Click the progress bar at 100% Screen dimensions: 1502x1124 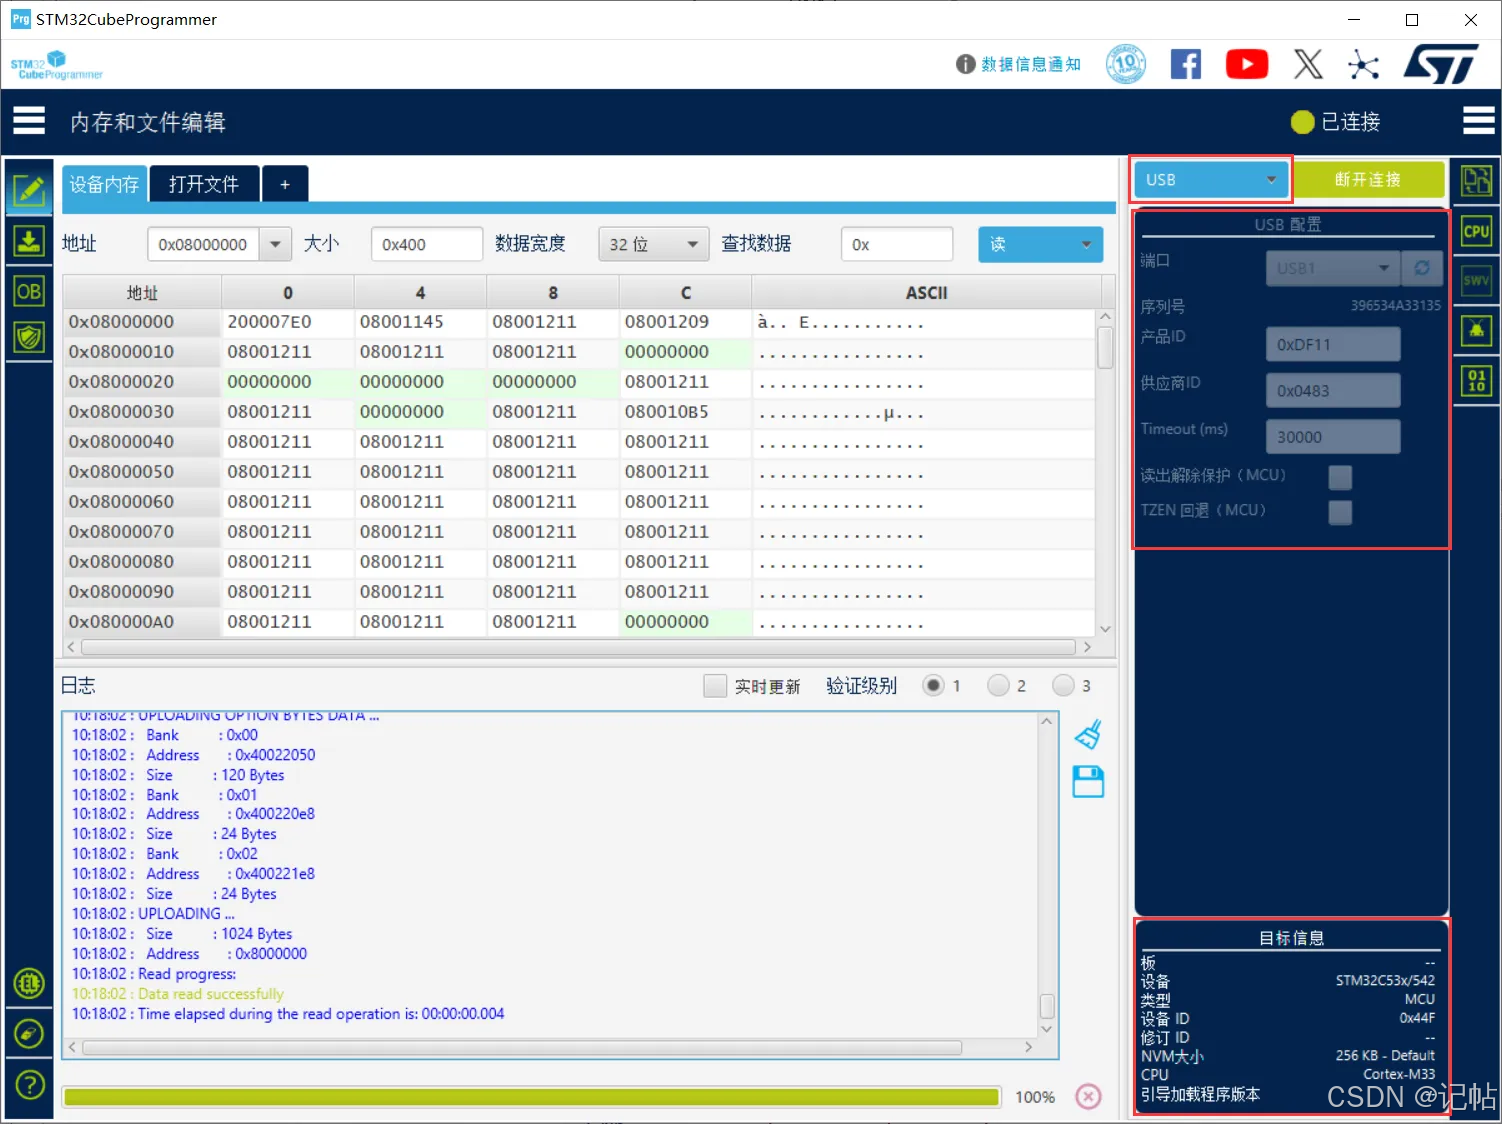pyautogui.click(x=531, y=1097)
